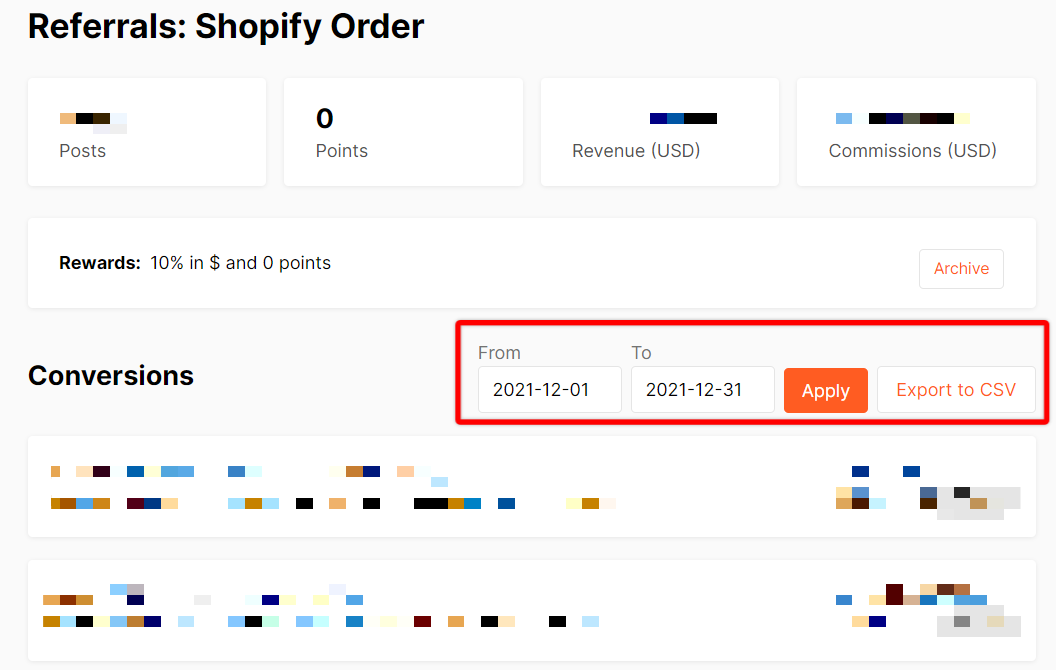Click the From label above date
1056x670 pixels.
(499, 353)
